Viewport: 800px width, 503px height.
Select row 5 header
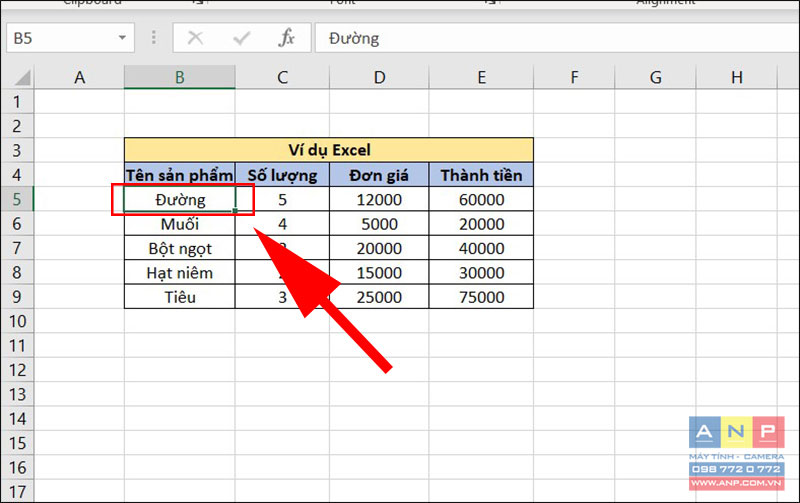click(17, 199)
